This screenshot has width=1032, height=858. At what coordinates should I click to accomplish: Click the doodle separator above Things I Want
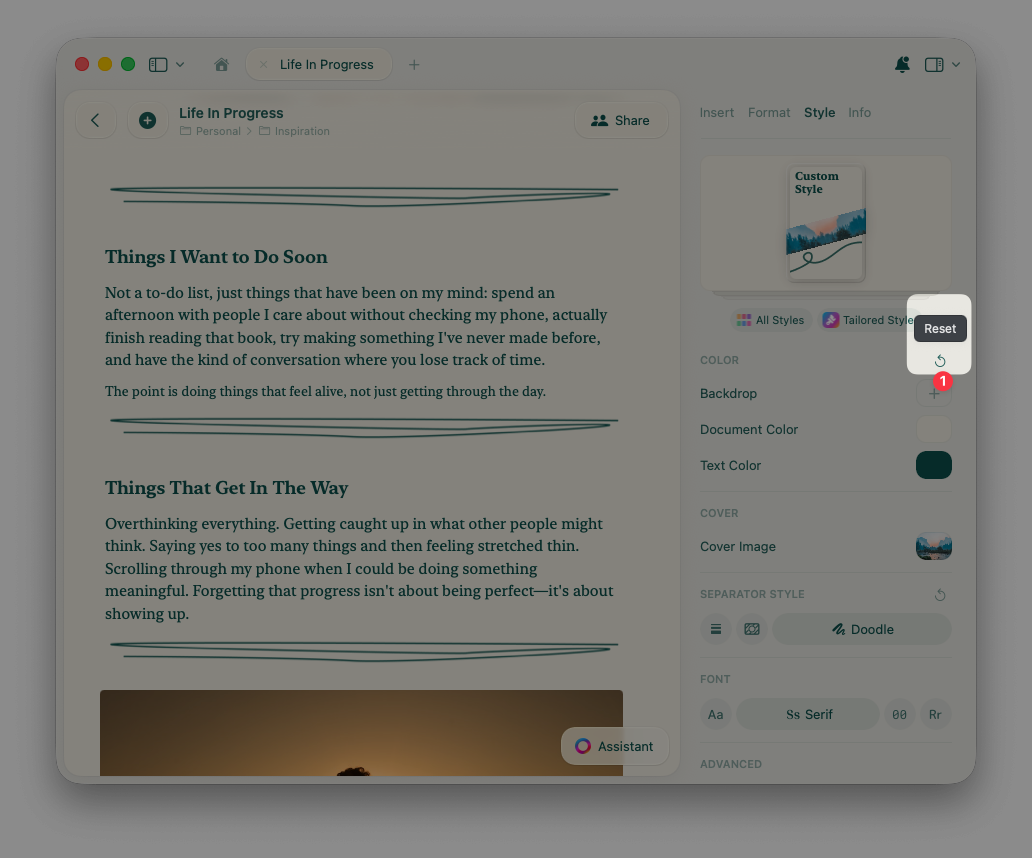tap(364, 196)
